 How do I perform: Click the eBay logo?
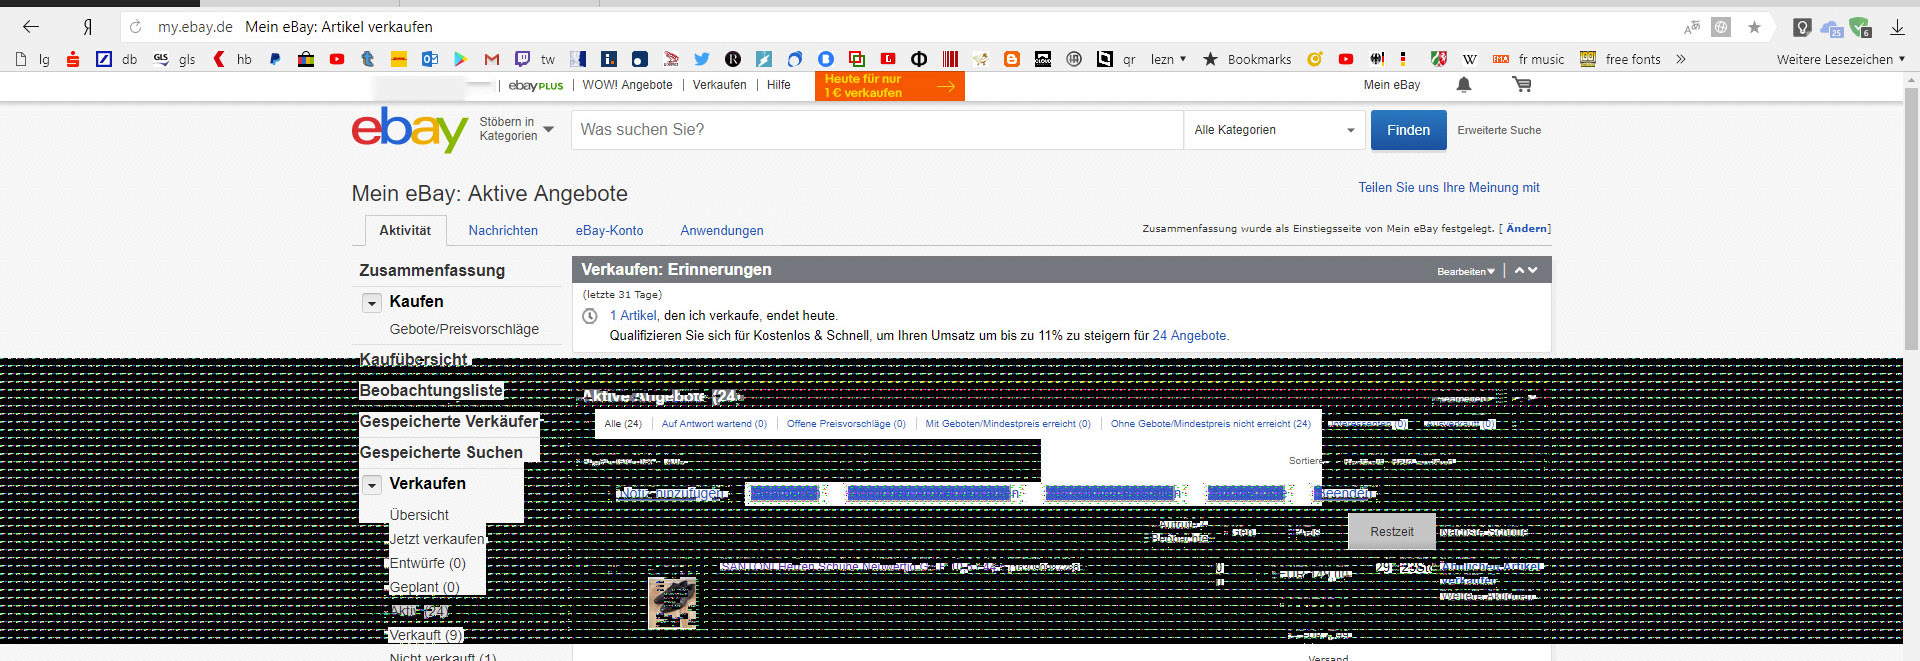coord(409,130)
